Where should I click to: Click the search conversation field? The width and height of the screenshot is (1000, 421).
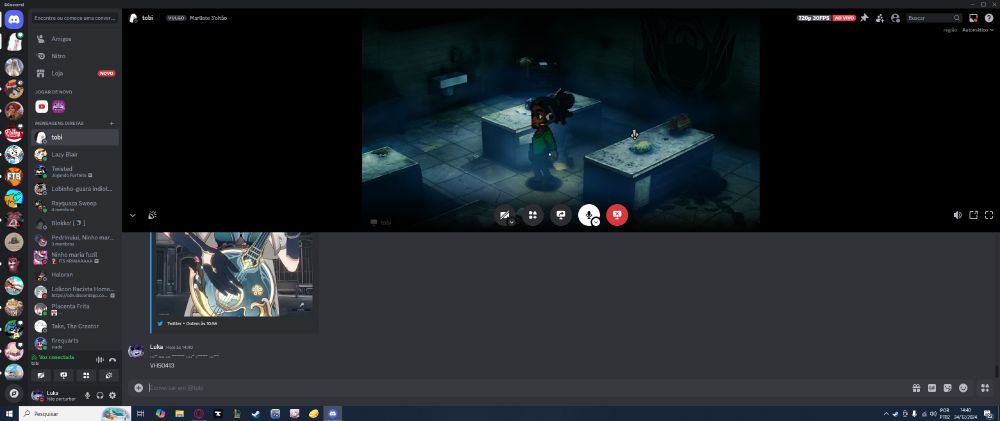tap(75, 18)
